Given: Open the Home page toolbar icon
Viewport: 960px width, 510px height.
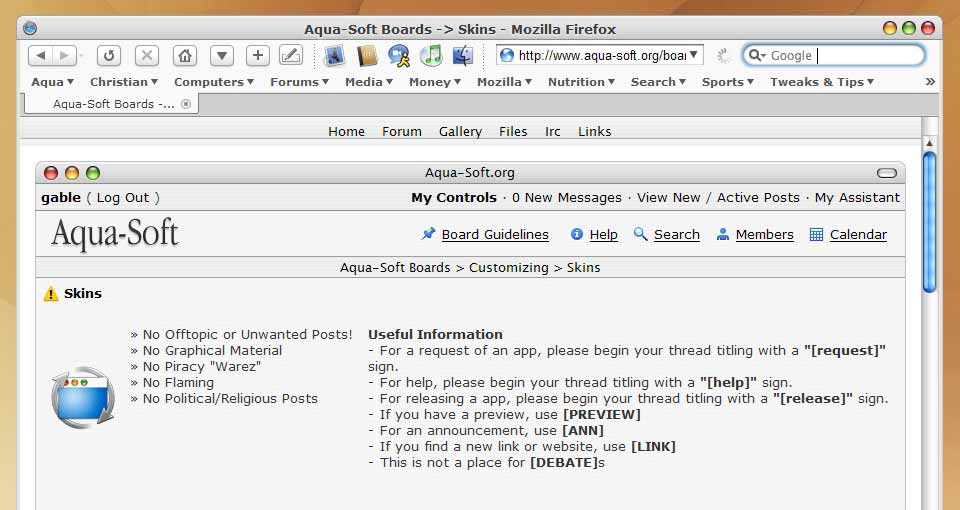Looking at the screenshot, I should [184, 56].
